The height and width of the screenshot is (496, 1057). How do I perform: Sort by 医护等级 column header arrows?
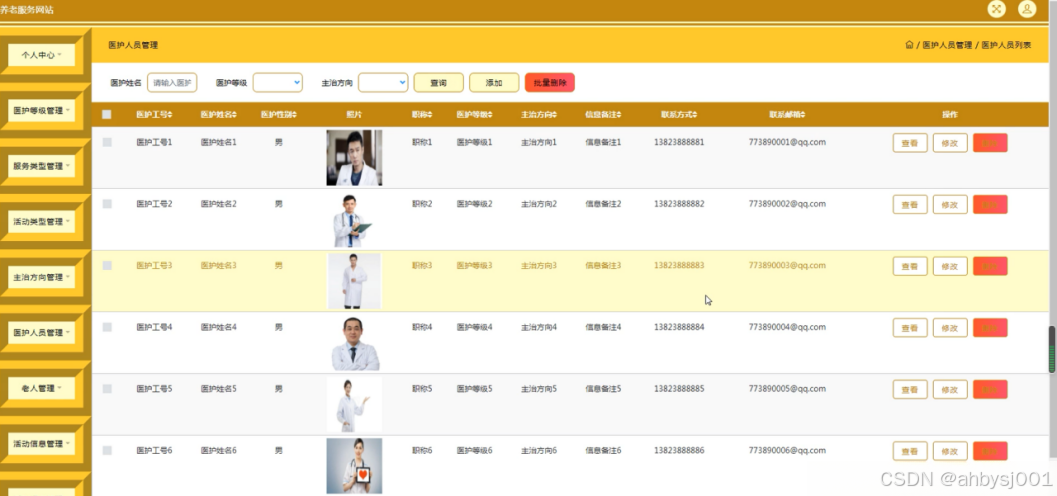point(491,115)
